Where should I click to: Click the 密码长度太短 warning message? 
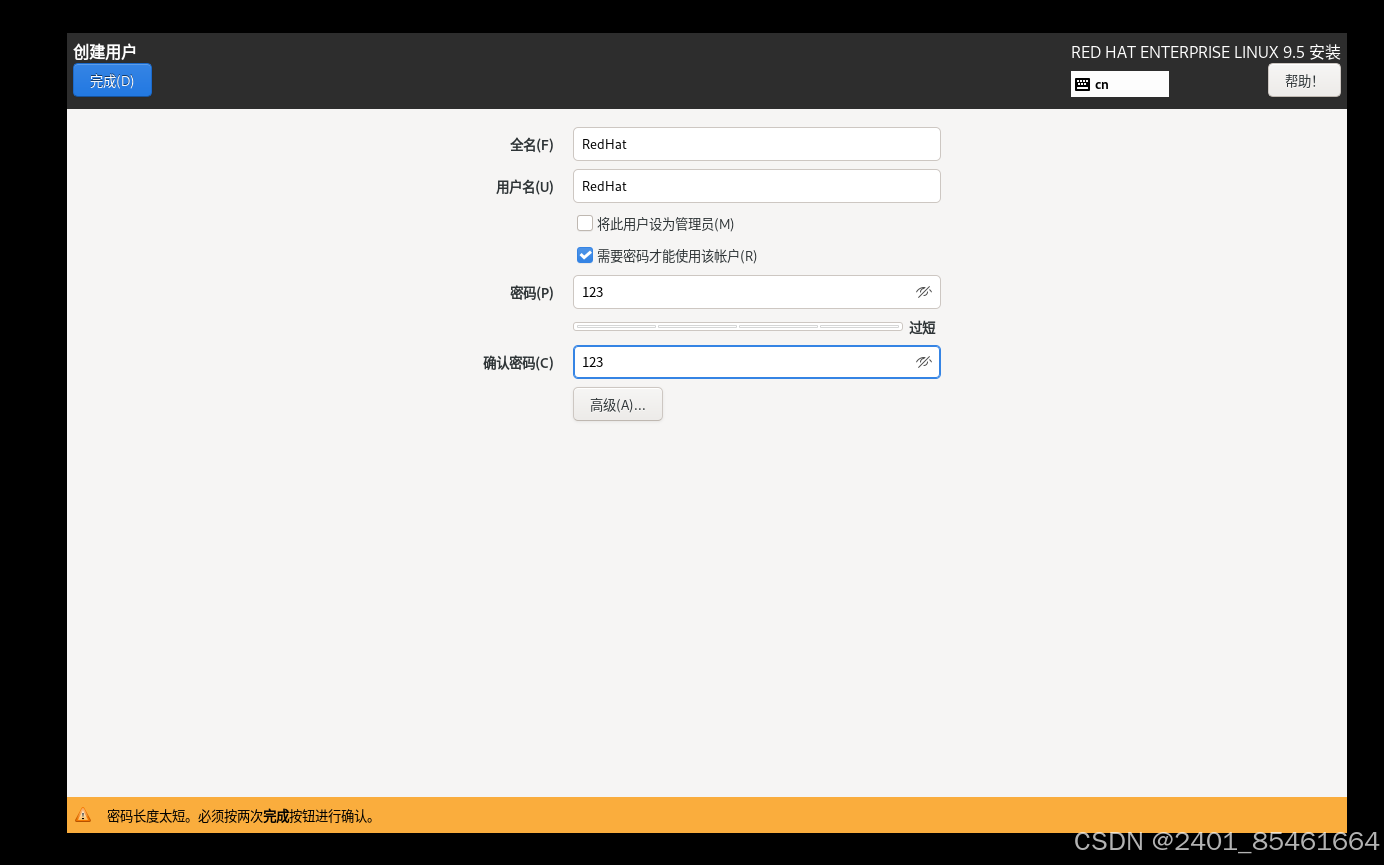click(241, 816)
